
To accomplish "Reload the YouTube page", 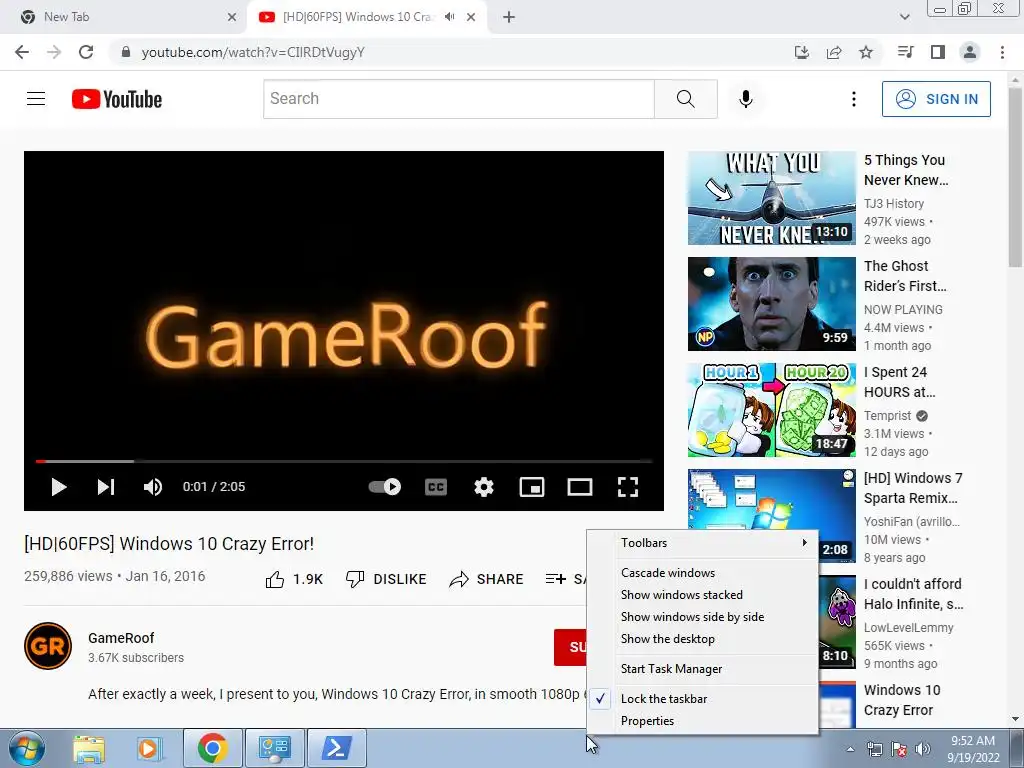I will pyautogui.click(x=86, y=52).
